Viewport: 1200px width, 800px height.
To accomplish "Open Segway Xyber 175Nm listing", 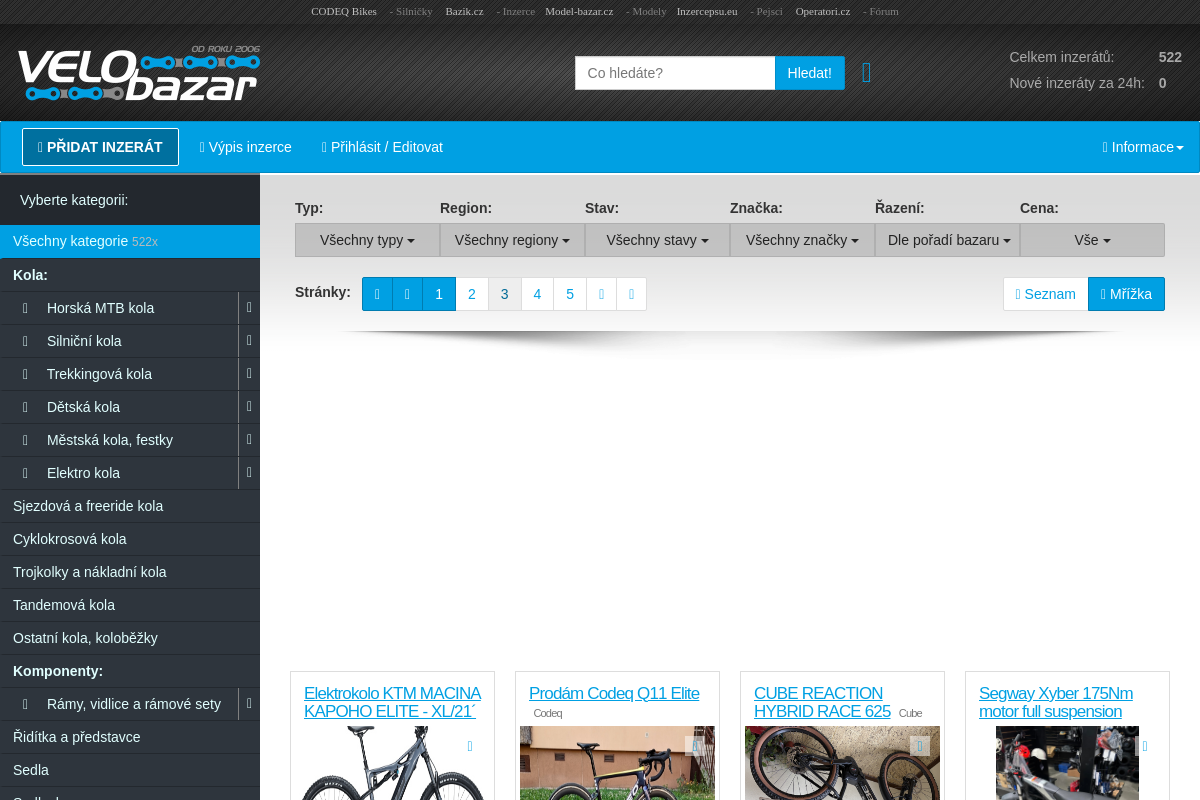I will (1056, 702).
